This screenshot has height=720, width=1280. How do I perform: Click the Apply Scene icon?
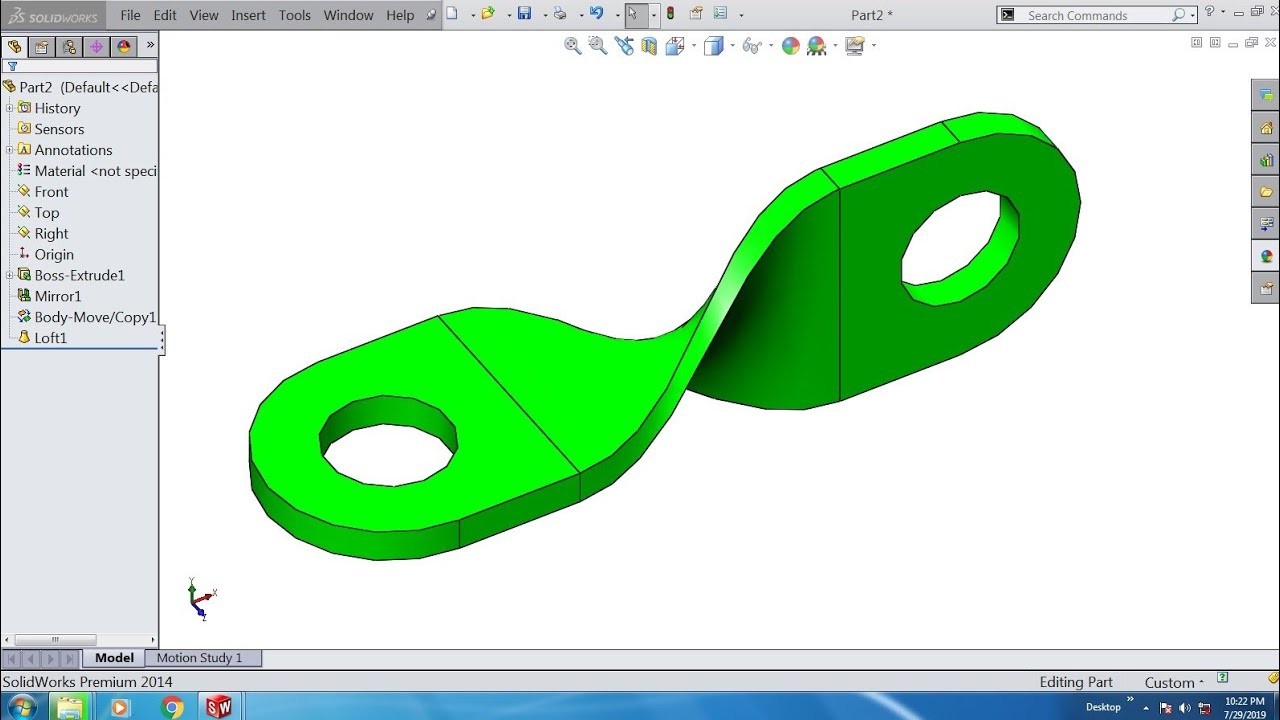pyautogui.click(x=816, y=46)
